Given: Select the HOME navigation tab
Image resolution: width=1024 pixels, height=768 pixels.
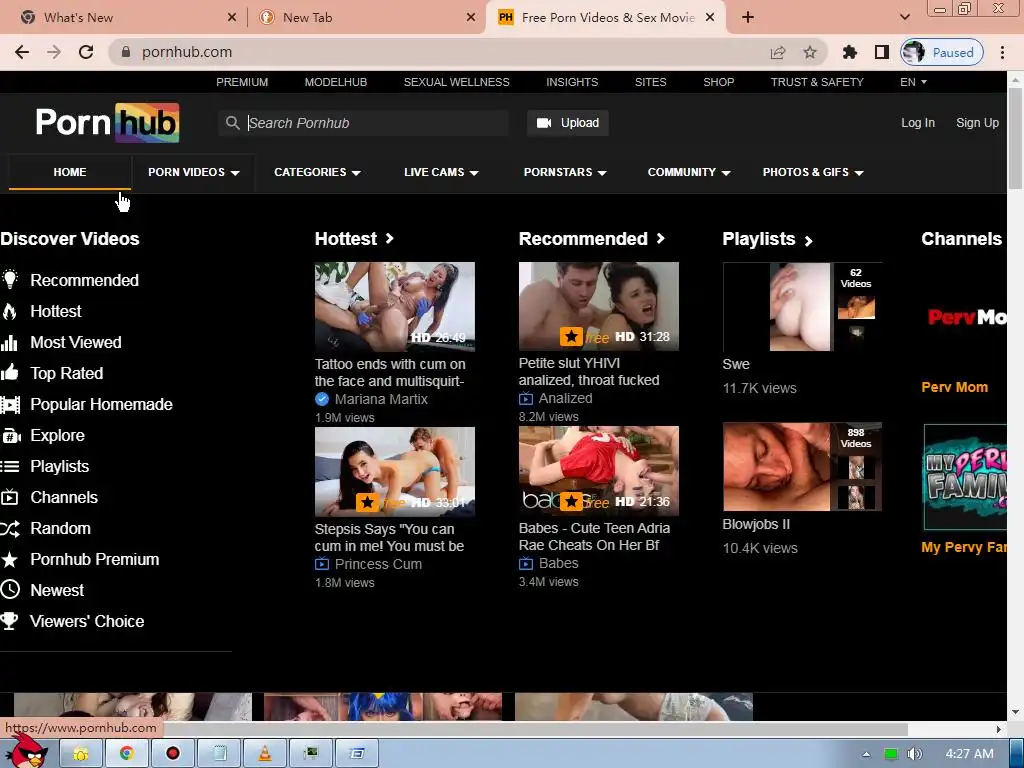Looking at the screenshot, I should (x=70, y=172).
